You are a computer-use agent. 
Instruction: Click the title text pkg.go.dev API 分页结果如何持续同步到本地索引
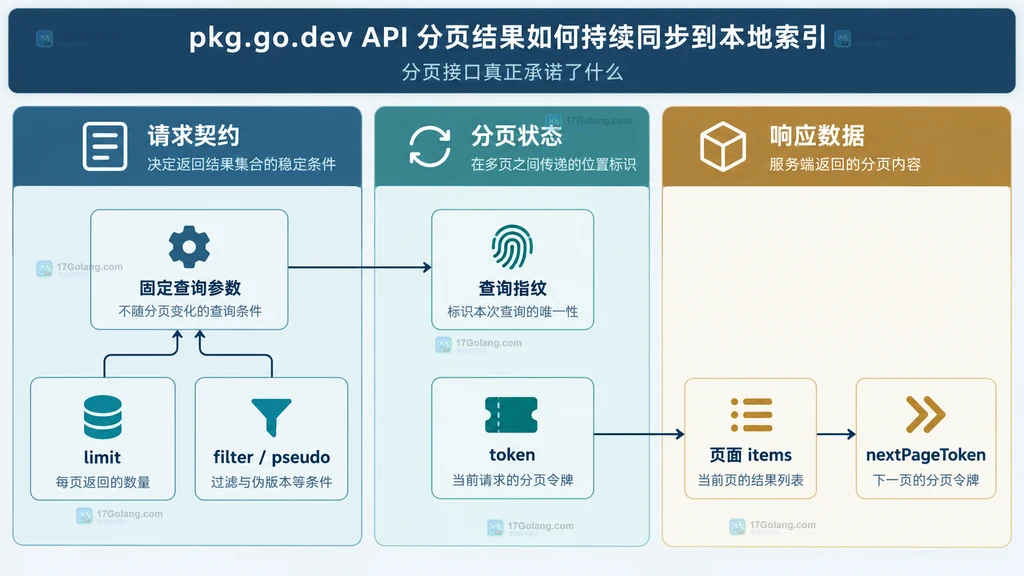click(508, 38)
